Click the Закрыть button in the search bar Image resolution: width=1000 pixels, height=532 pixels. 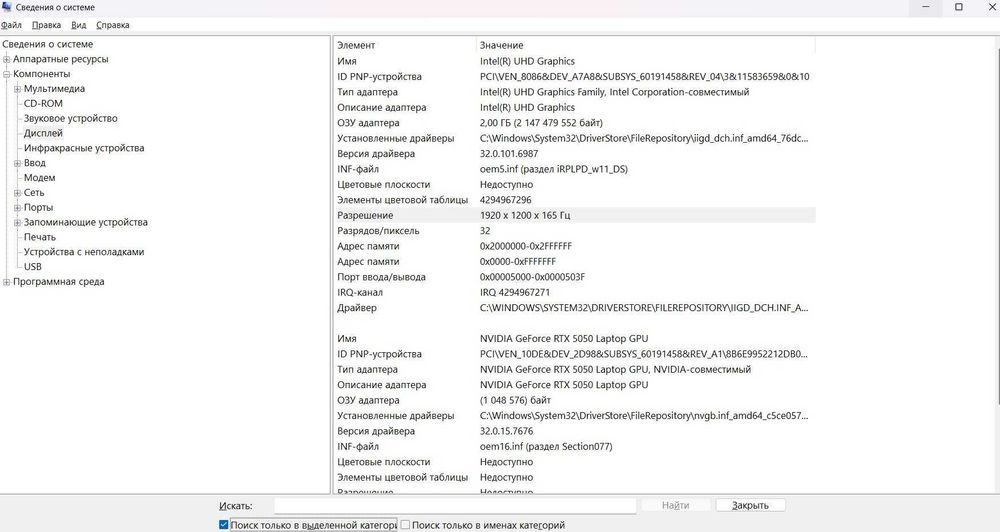point(750,505)
